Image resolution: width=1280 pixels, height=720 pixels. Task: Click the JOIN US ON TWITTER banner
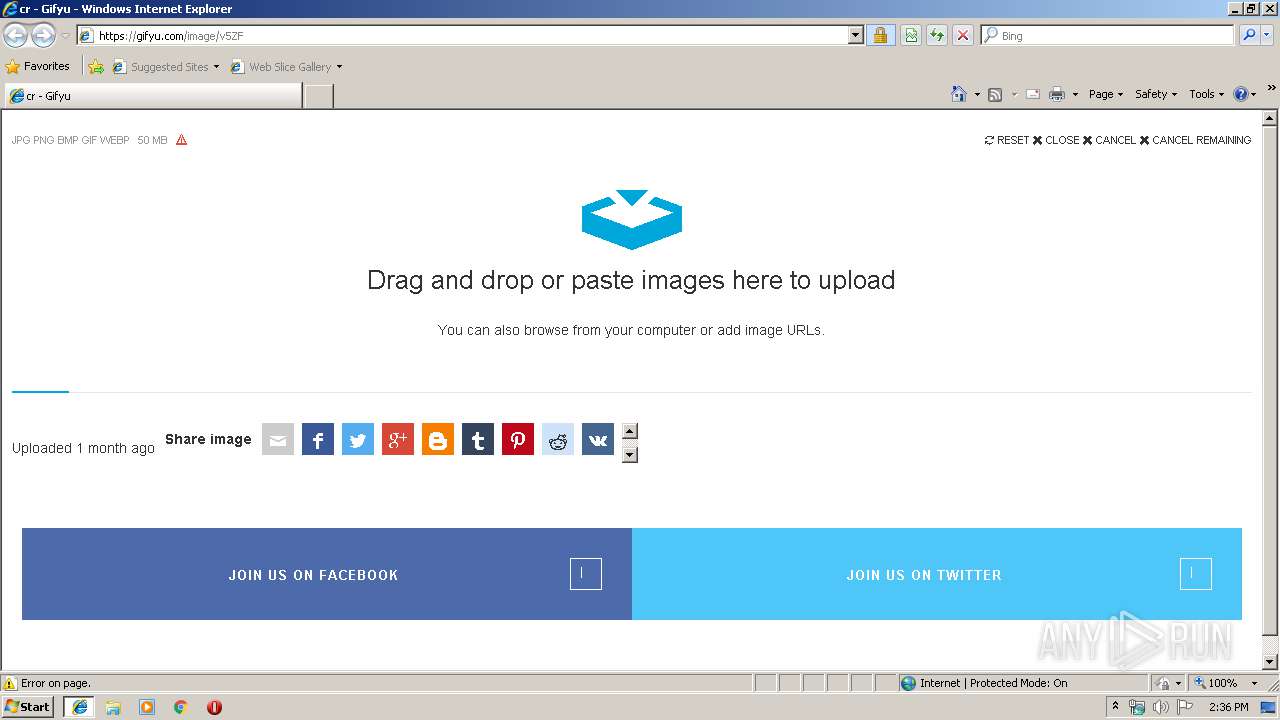tap(937, 574)
